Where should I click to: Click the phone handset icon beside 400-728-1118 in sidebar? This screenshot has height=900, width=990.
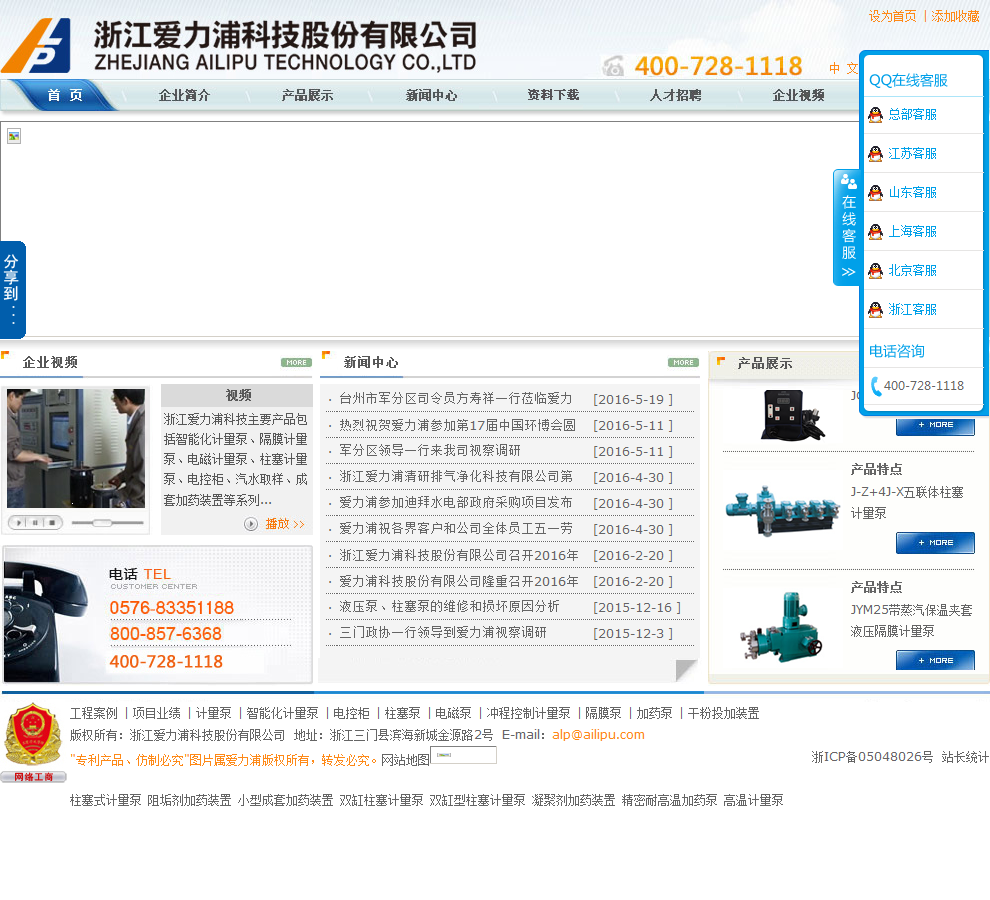876,386
